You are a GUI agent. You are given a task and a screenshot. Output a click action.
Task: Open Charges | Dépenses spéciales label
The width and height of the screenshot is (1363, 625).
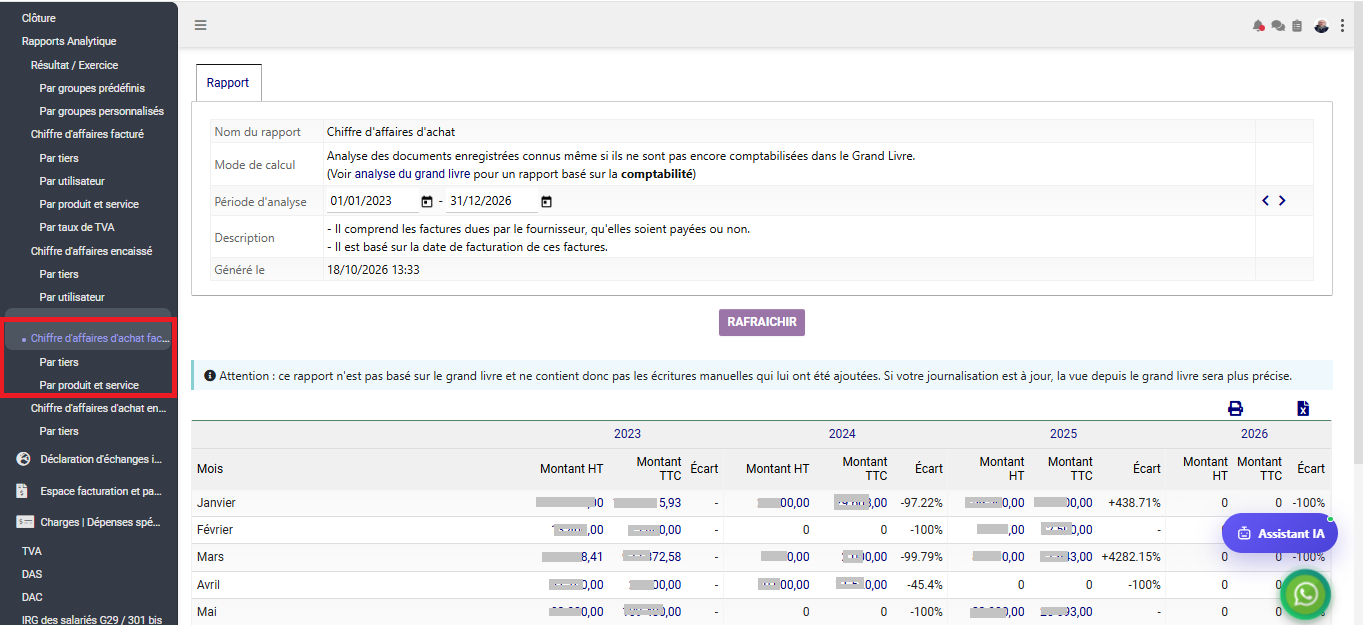(101, 522)
